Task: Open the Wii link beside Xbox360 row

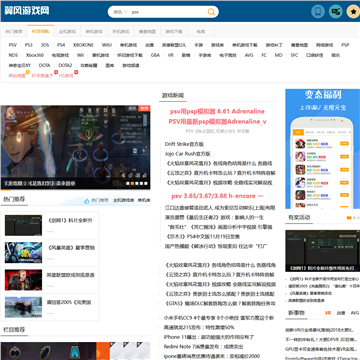Action: coord(80,55)
